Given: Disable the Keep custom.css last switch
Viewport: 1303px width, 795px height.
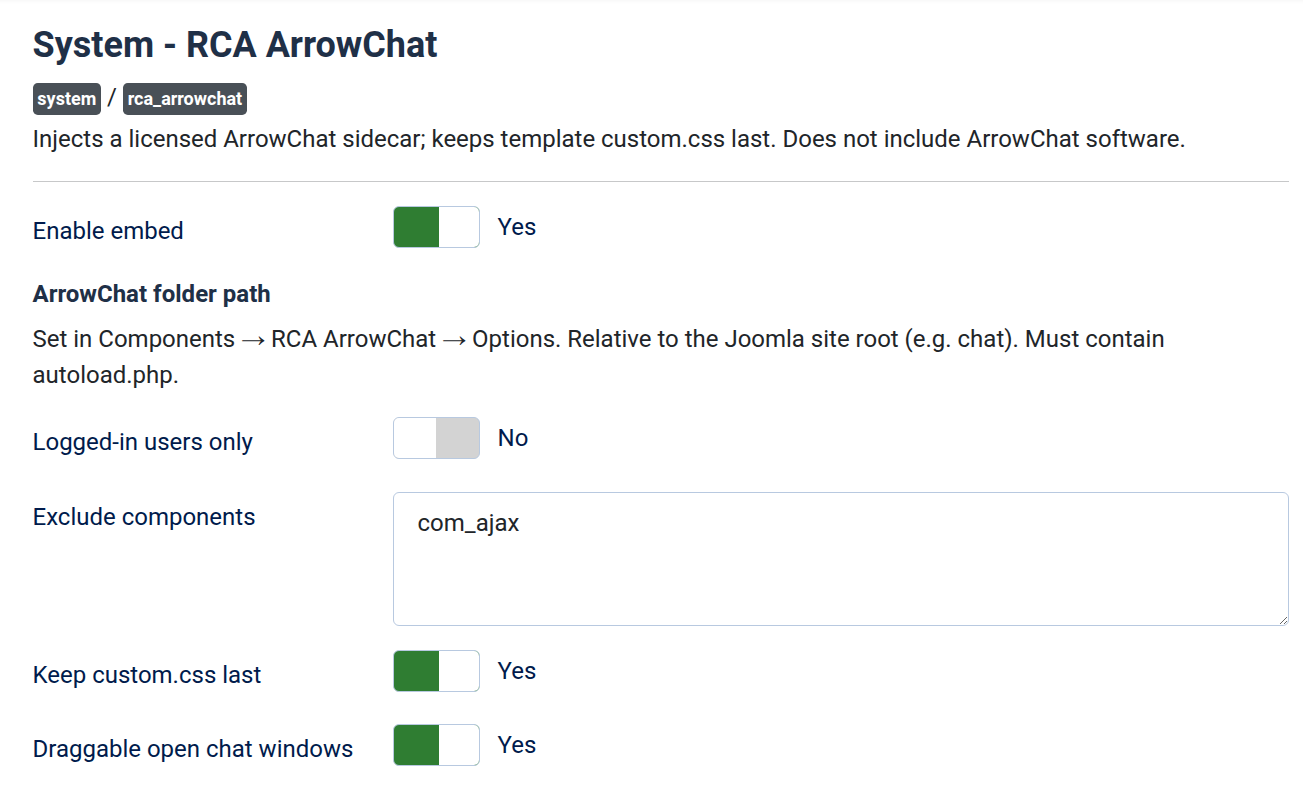Looking at the screenshot, I should pyautogui.click(x=436, y=671).
